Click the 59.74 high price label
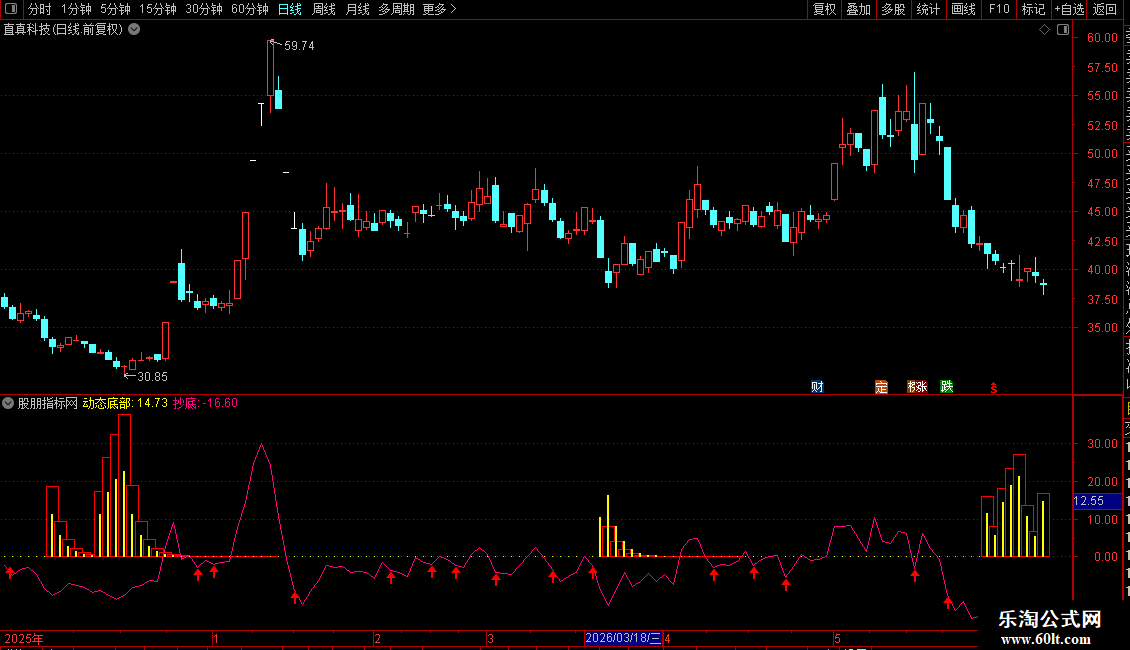Viewport: 1130px width, 650px height. [299, 45]
